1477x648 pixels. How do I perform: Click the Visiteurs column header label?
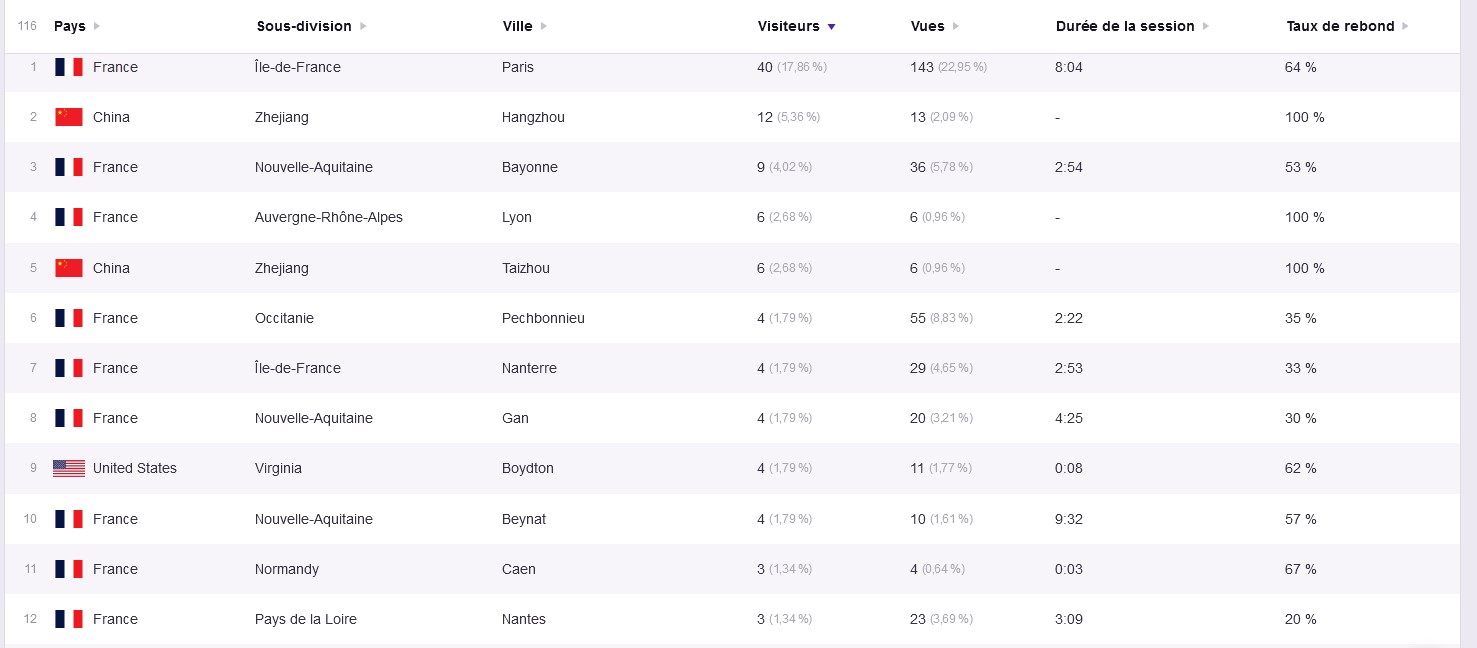[x=788, y=27]
